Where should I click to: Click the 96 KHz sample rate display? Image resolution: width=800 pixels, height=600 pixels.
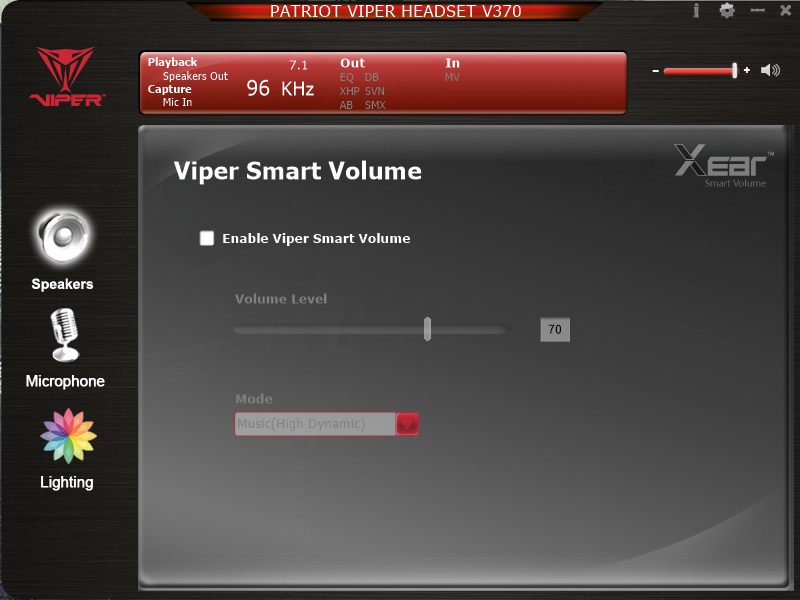(x=280, y=89)
